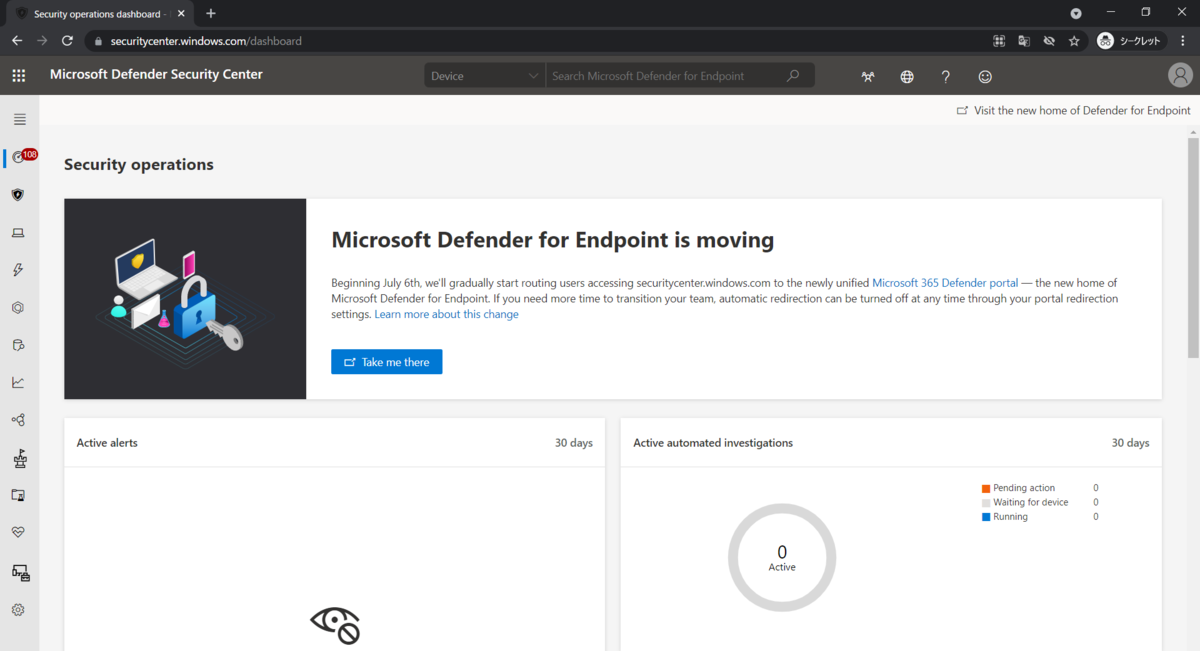Open the user account avatar

1180,76
